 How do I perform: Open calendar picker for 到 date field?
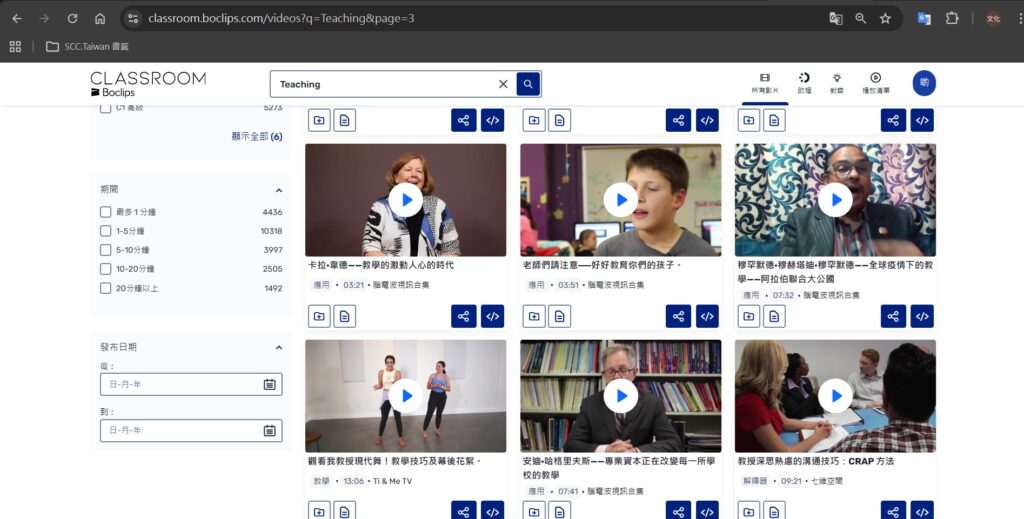[269, 430]
